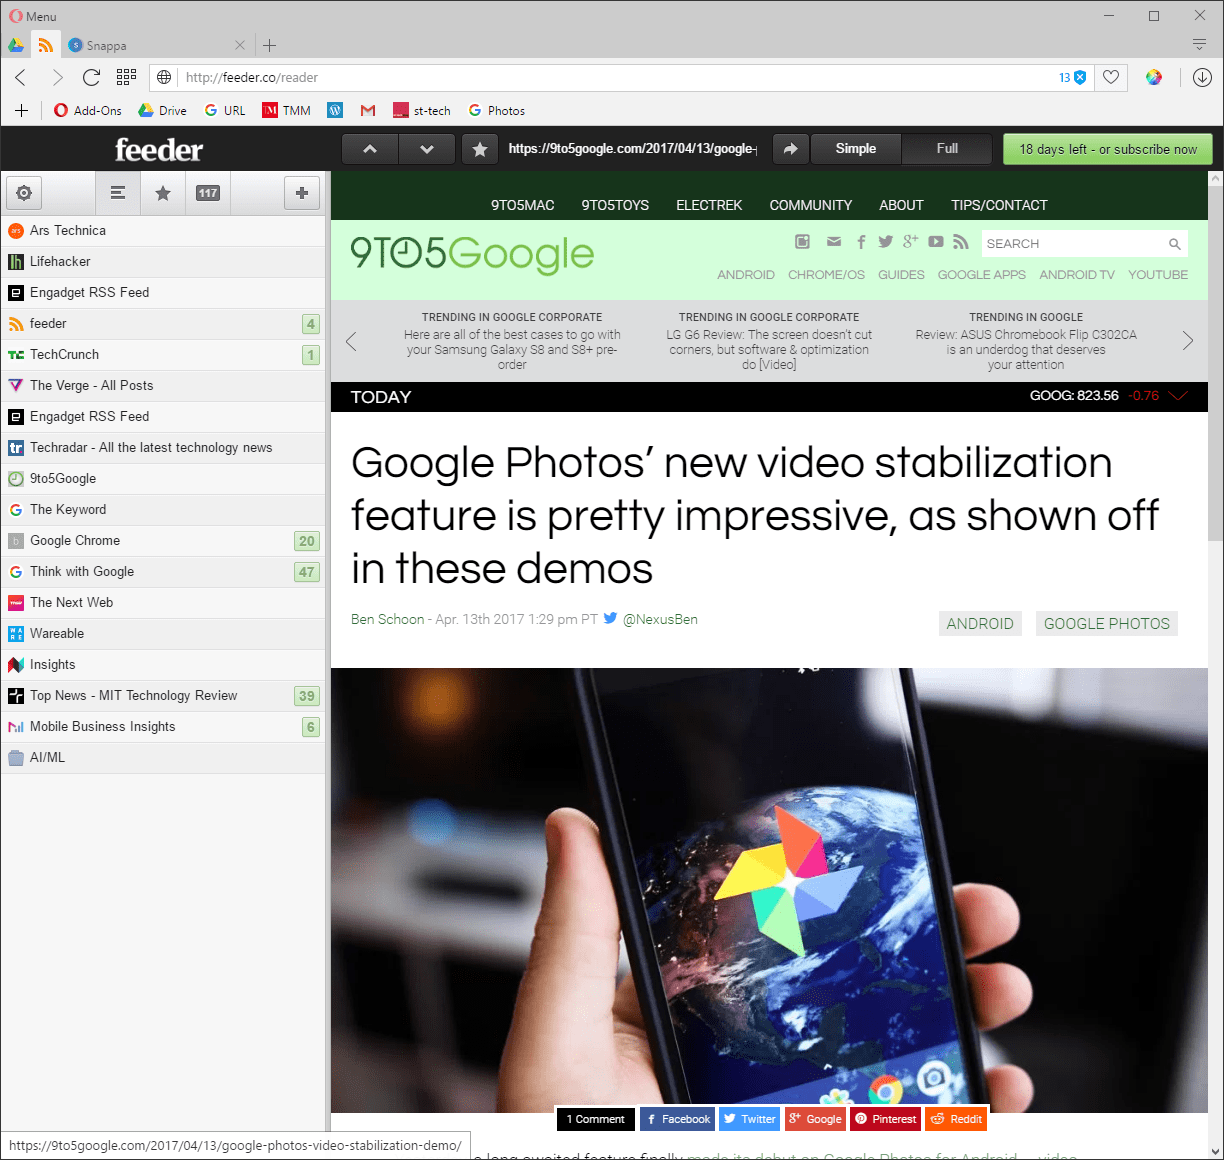Open 9TO5MAC site menu item
Viewport: 1224px width, 1160px height.
point(522,205)
